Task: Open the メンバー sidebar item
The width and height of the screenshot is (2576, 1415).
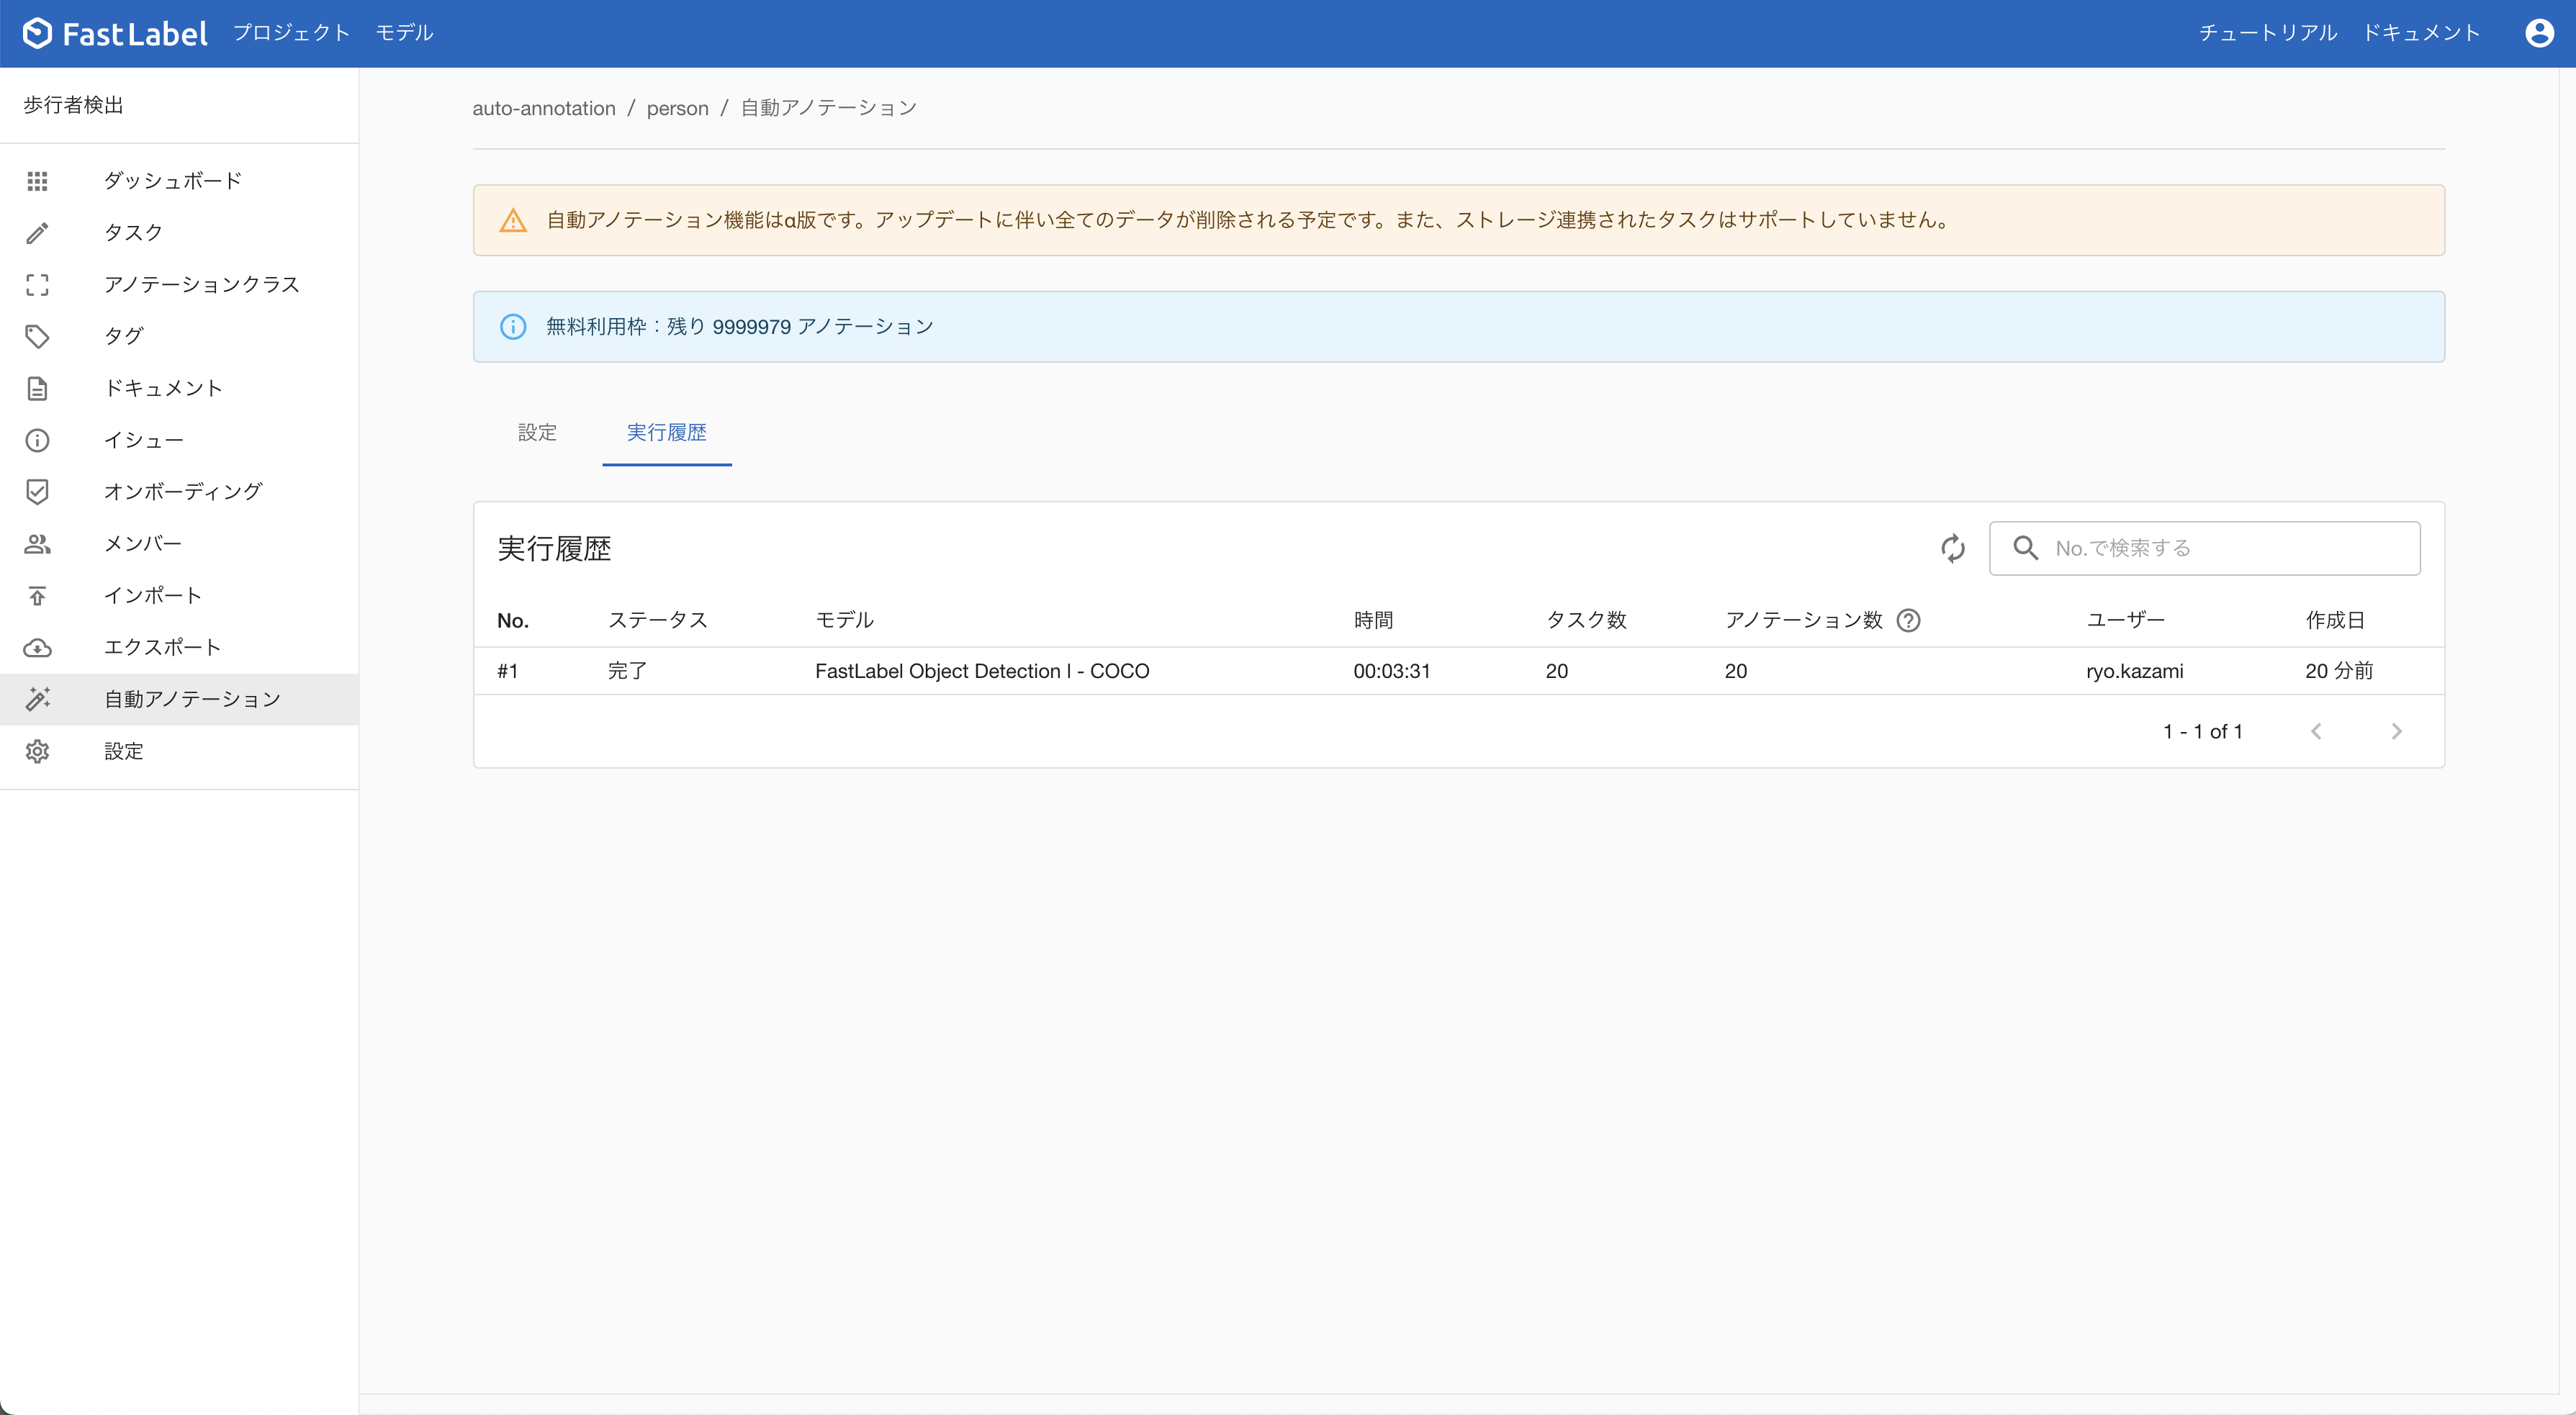Action: coord(142,543)
